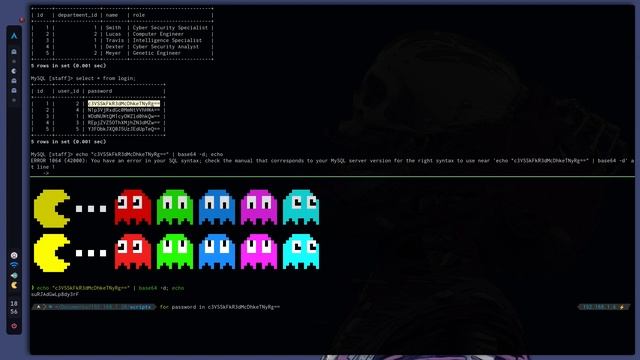Click the name cell "Travis"
This screenshot has height=360, width=640.
coord(115,40)
